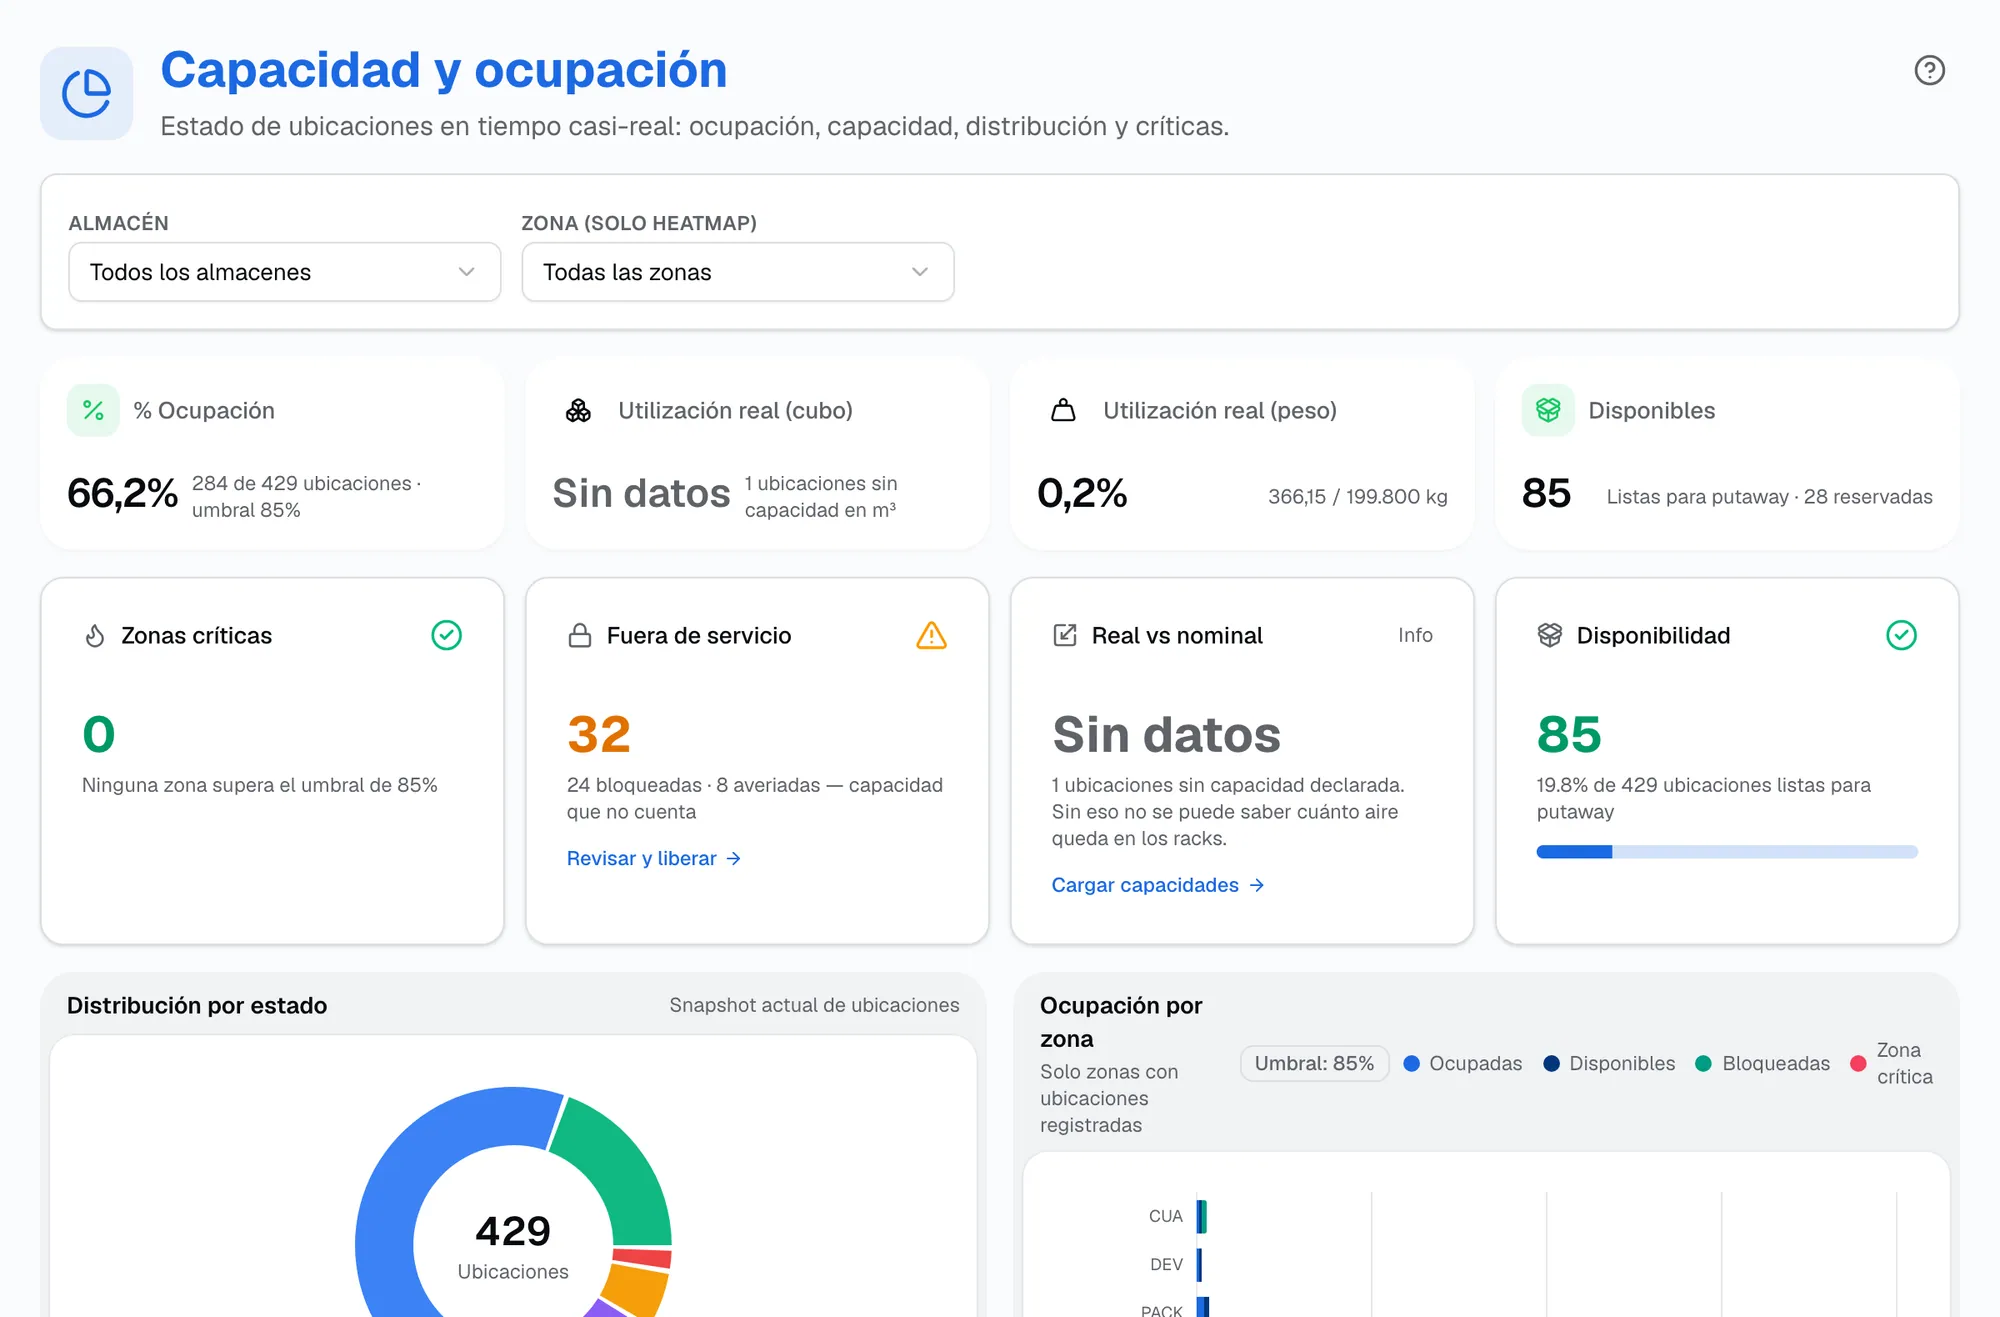Image resolution: width=2000 pixels, height=1317 pixels.
Task: Click the cube icon beside Utilización real (cubo)
Action: pos(578,410)
